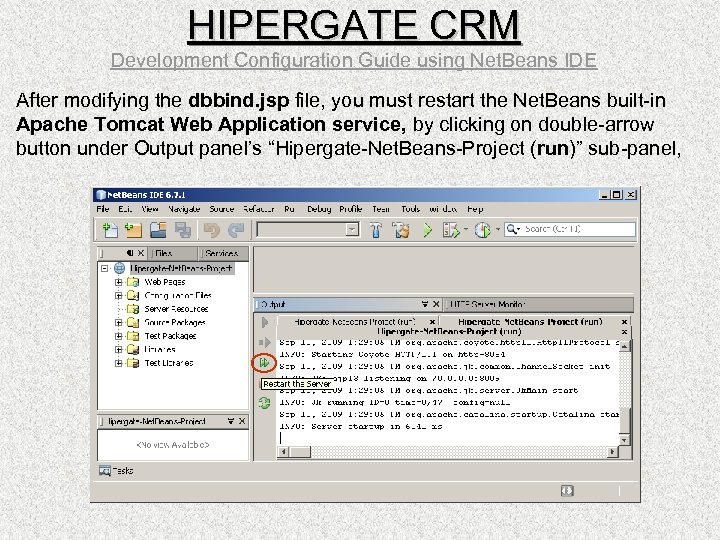The height and width of the screenshot is (540, 720).
Task: Open the Debug button dropdown arrow
Action: pos(466,229)
